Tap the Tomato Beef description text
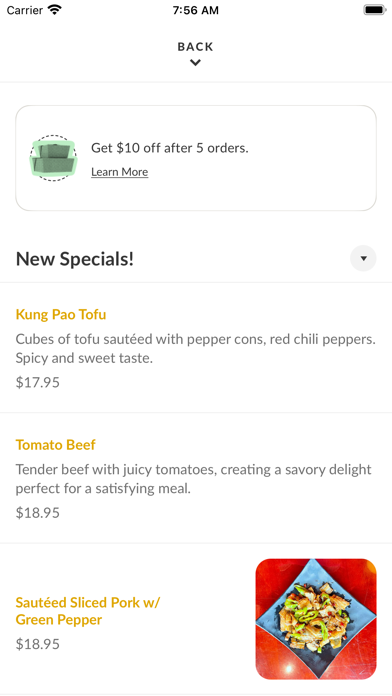The height and width of the screenshot is (696, 392). click(x=194, y=479)
